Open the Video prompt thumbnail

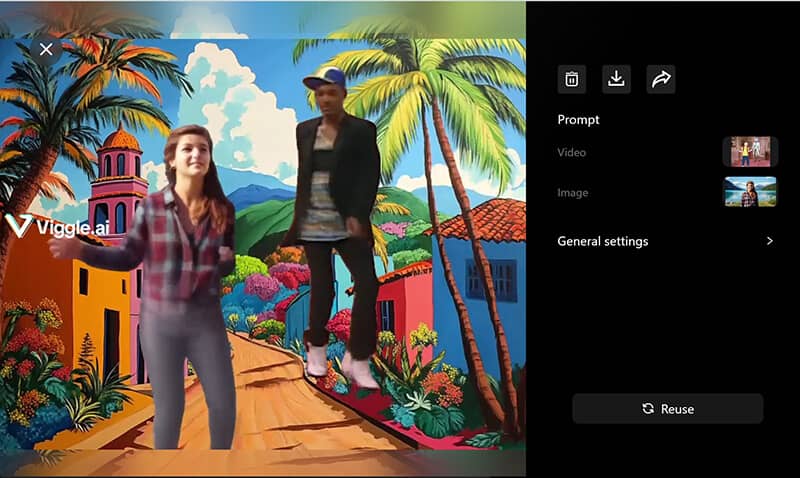pyautogui.click(x=749, y=152)
